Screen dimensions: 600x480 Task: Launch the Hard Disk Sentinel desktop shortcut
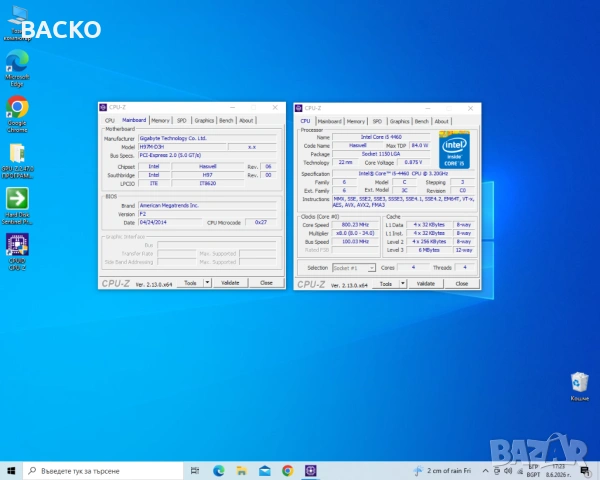pos(17,206)
